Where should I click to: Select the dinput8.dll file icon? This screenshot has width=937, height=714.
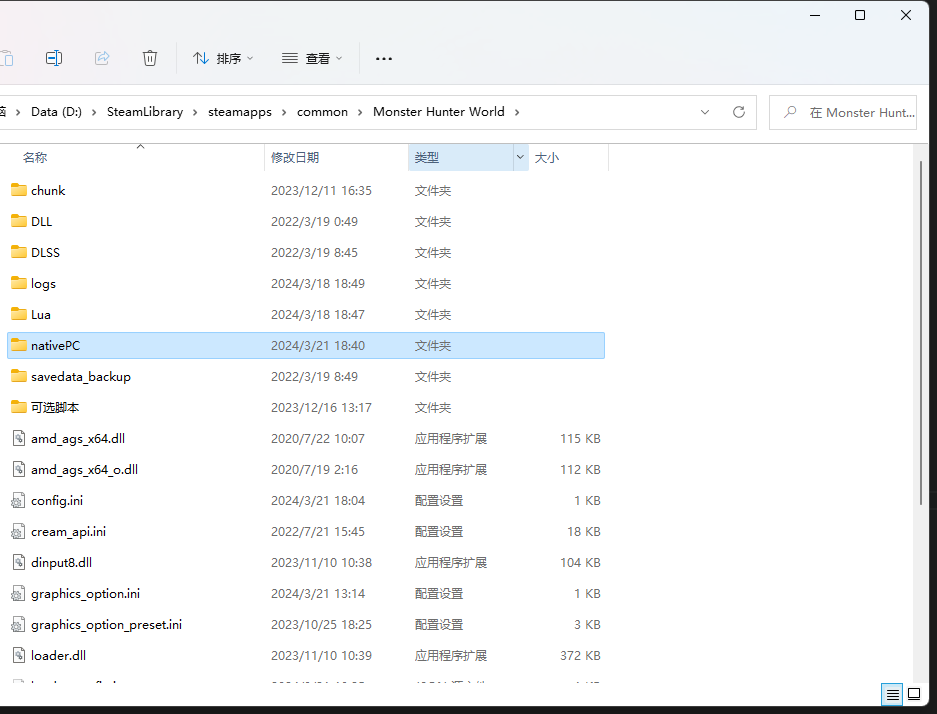(19, 563)
